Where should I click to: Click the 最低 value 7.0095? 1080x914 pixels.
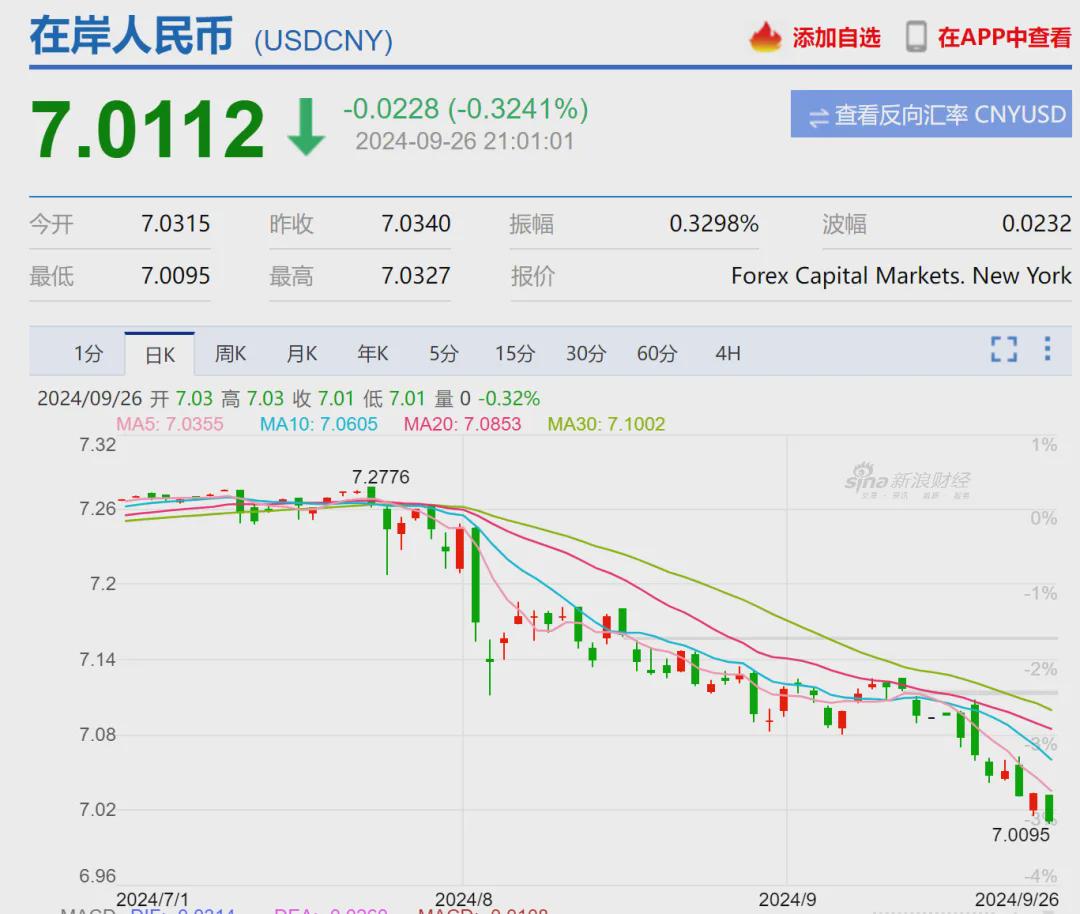click(176, 276)
